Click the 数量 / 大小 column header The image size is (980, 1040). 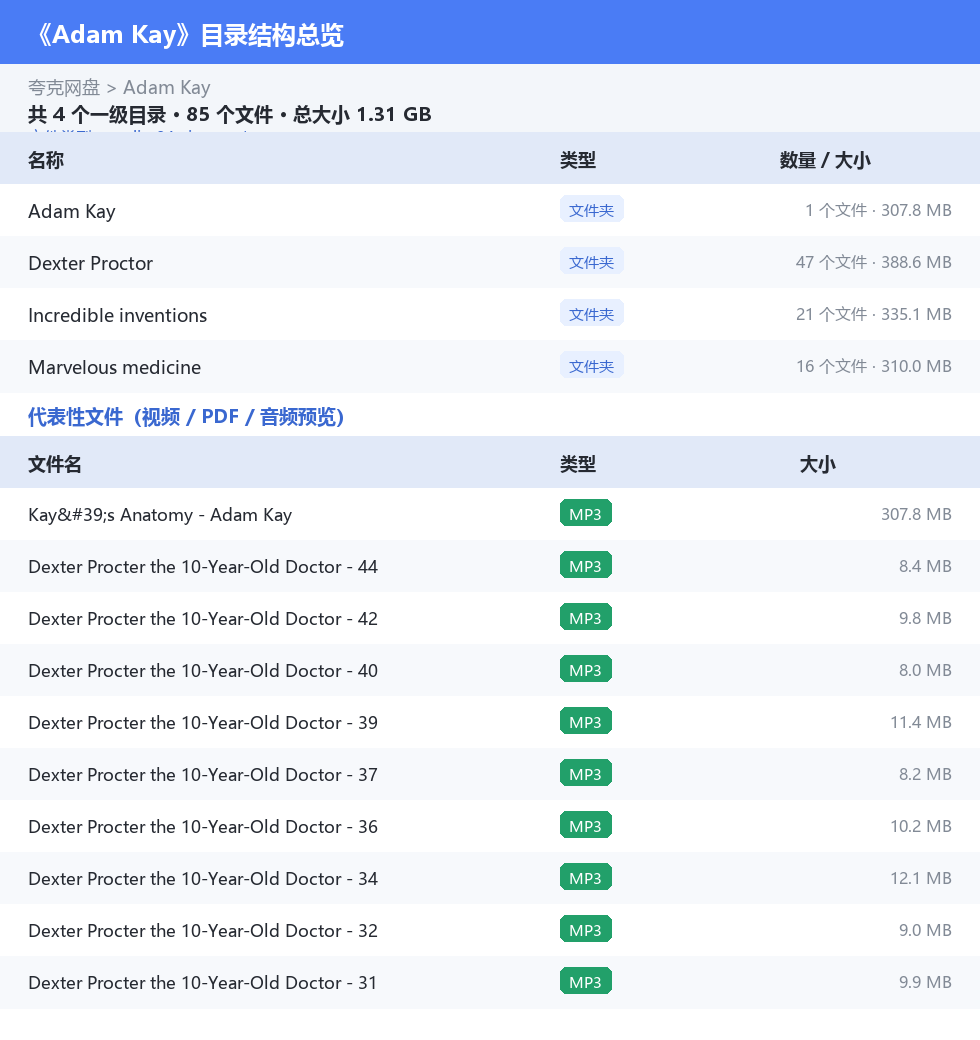[824, 160]
